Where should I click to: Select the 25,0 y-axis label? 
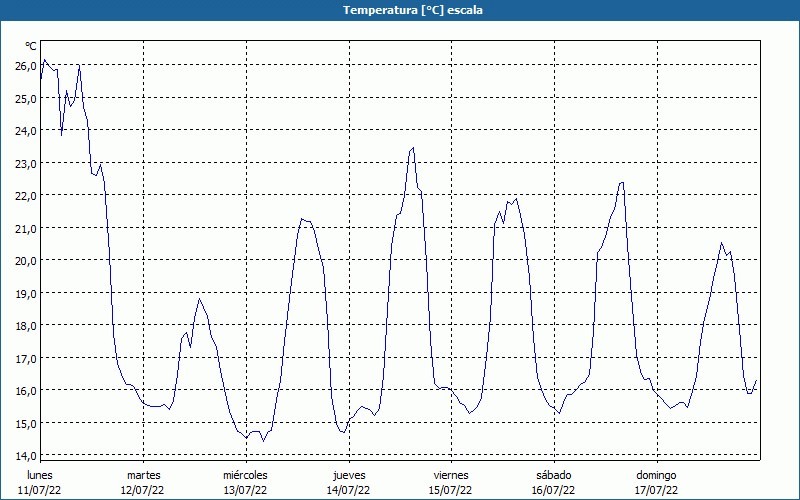tap(26, 98)
